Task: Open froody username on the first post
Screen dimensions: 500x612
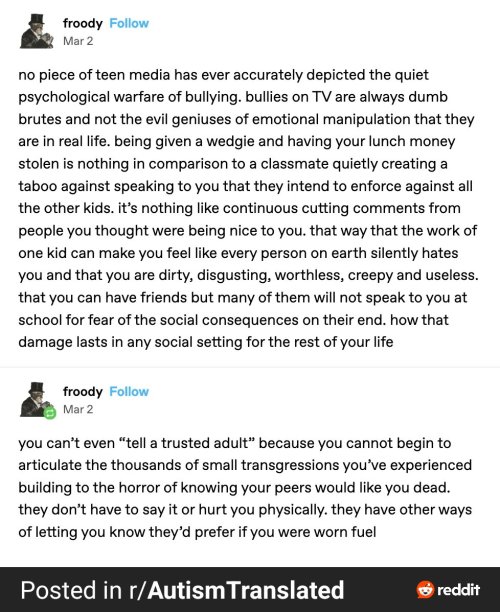Action: click(83, 23)
